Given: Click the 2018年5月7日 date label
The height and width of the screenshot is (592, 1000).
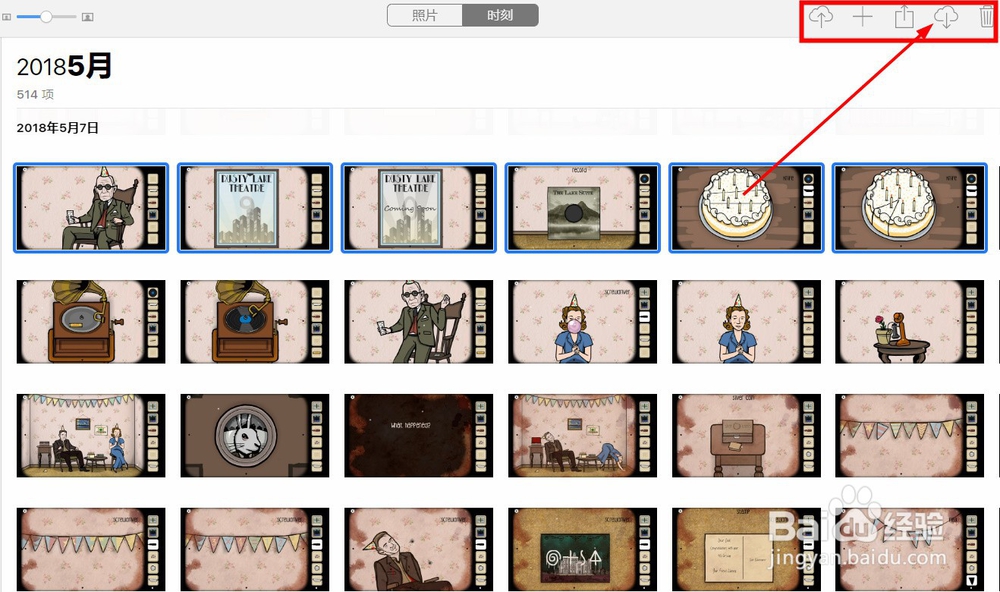Looking at the screenshot, I should (57, 128).
